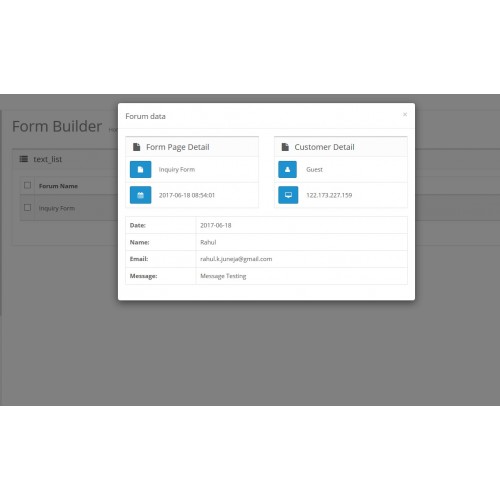Click the Customer Detail heading
The image size is (500, 500).
(x=324, y=147)
